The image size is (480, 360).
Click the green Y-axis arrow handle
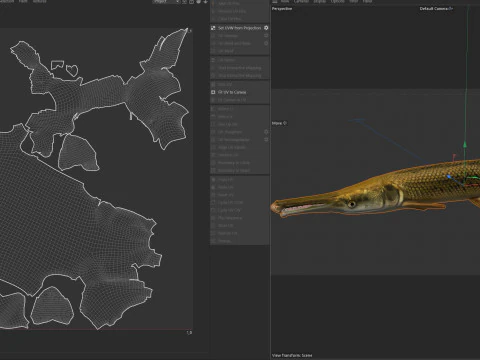(x=465, y=145)
